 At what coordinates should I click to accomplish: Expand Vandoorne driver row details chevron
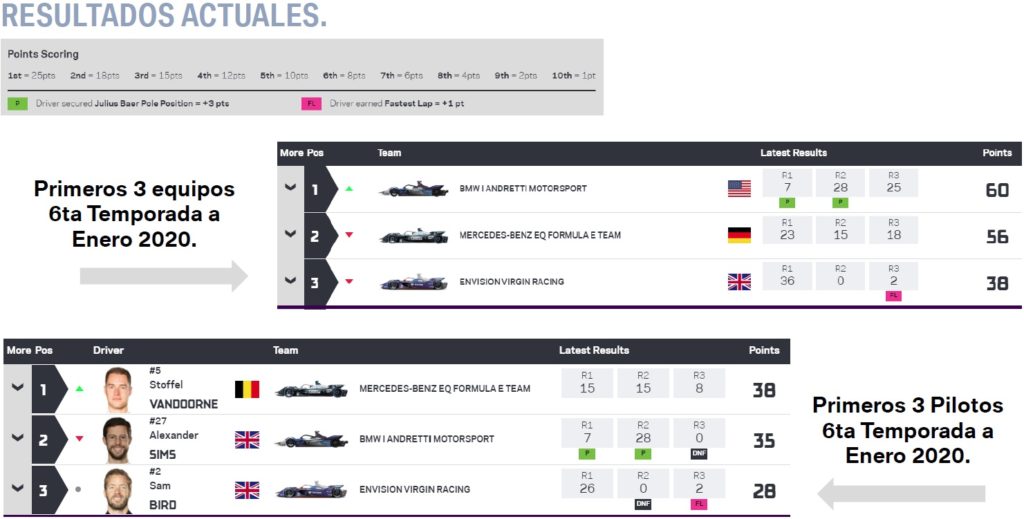(x=18, y=387)
